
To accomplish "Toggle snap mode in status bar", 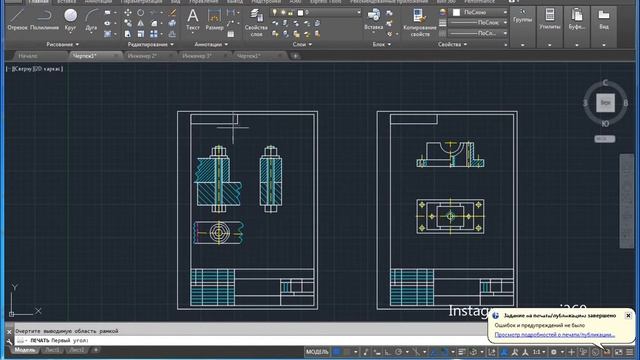I will pyautogui.click(x=347, y=352).
